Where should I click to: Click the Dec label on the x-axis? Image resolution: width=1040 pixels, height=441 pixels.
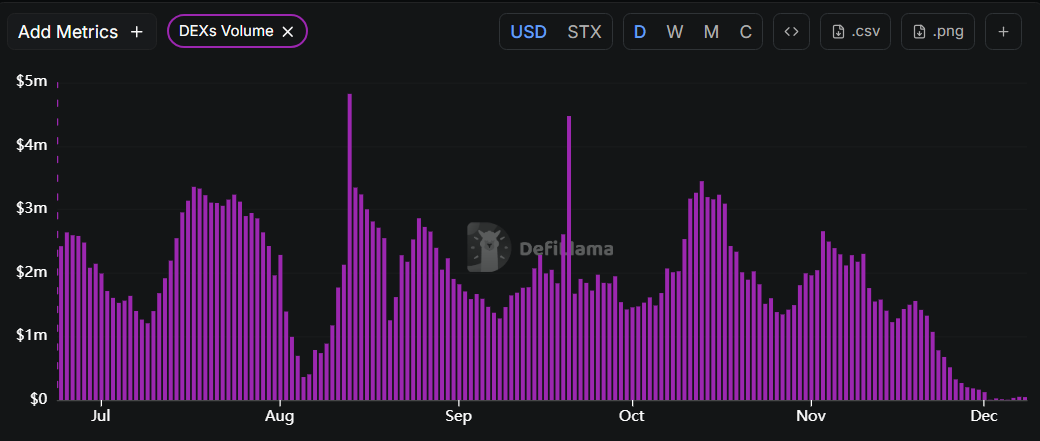point(984,416)
